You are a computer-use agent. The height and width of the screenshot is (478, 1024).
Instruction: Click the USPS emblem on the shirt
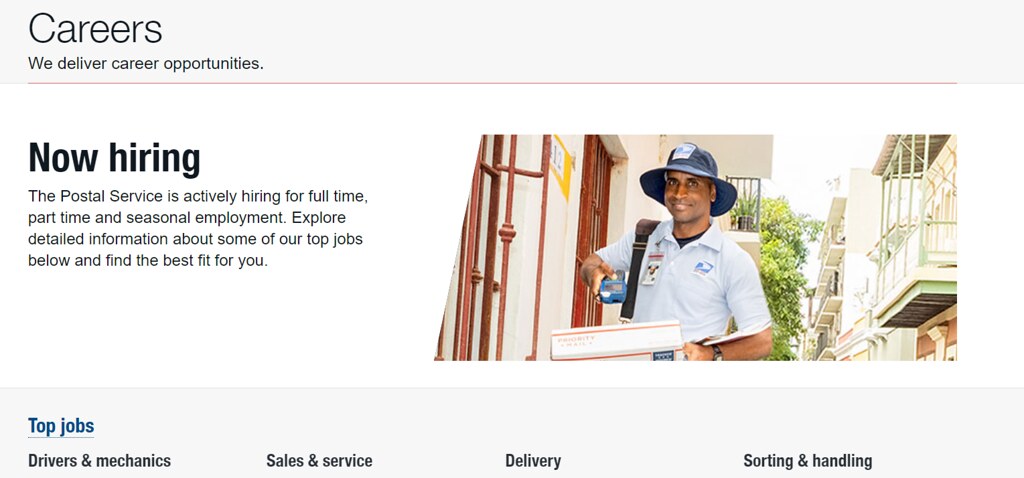click(703, 268)
